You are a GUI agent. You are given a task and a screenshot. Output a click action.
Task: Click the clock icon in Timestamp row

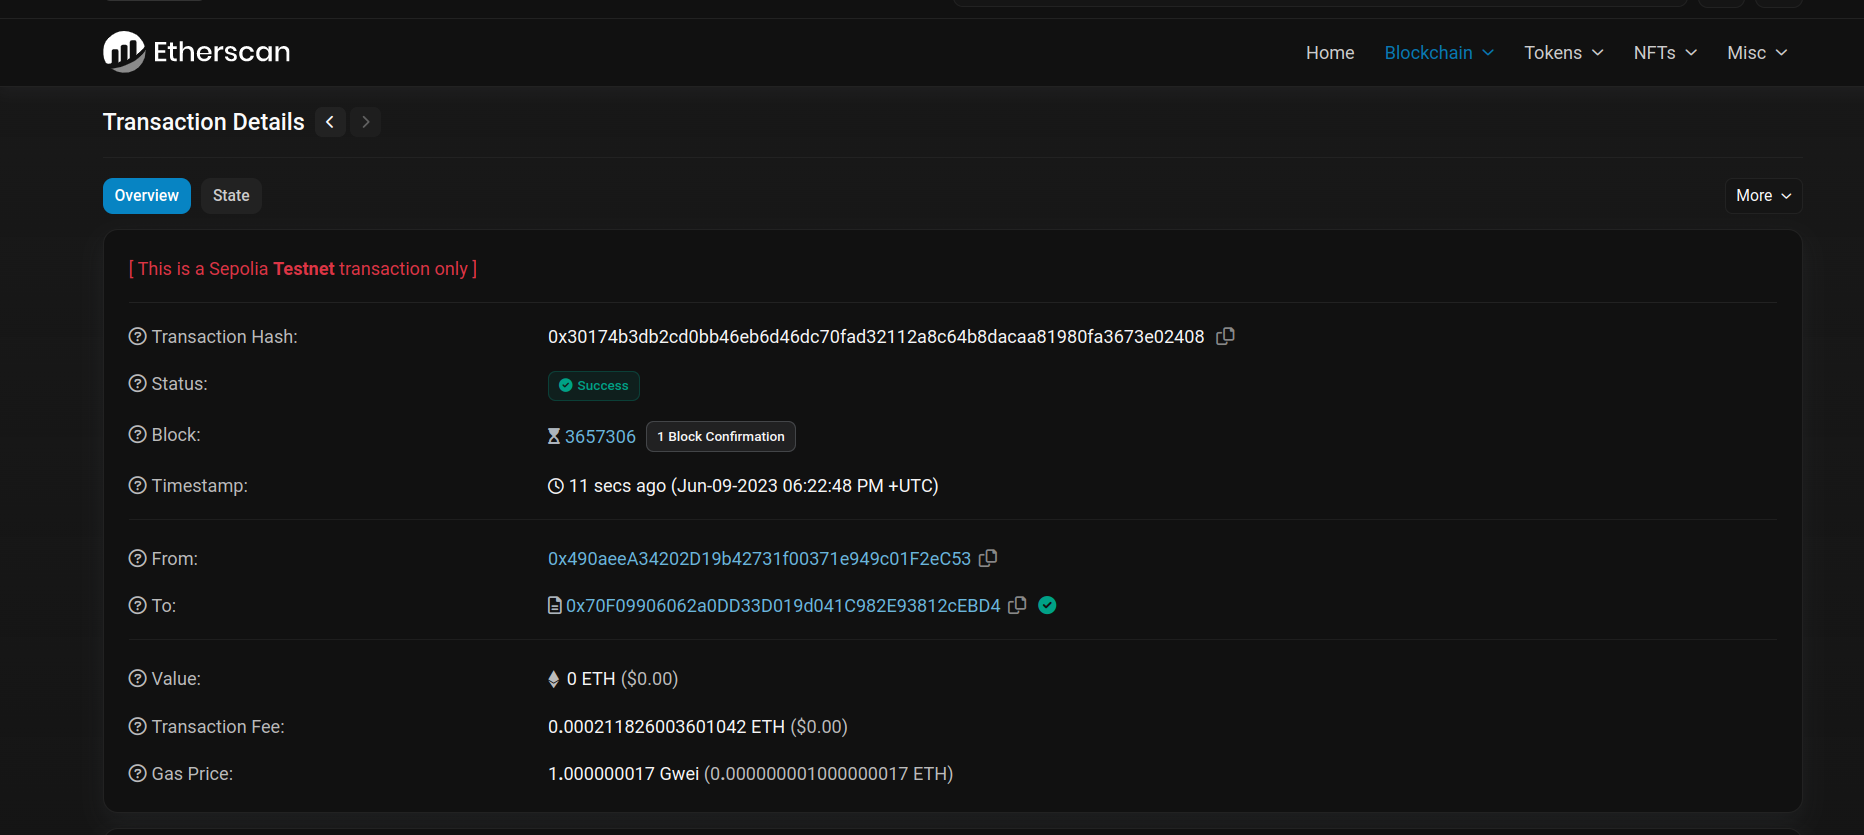coord(556,486)
